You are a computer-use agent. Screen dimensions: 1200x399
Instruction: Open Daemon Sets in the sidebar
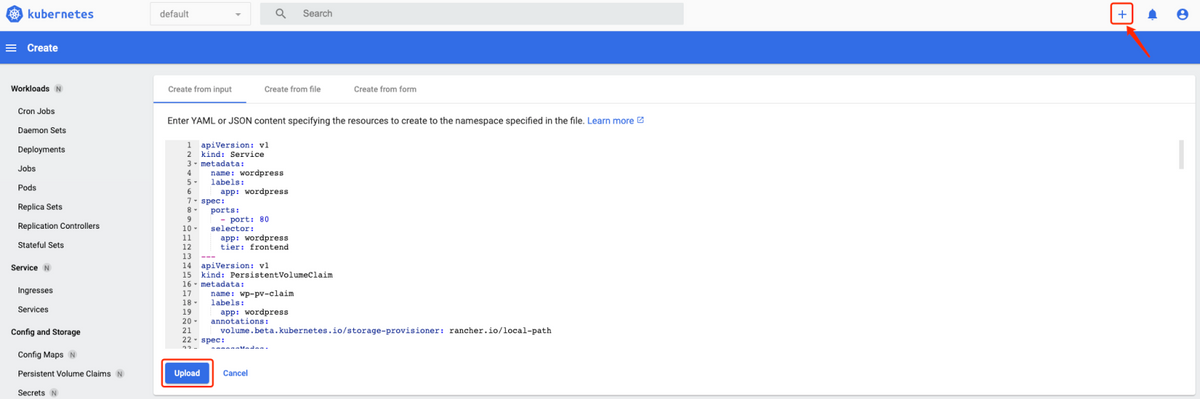pos(42,130)
